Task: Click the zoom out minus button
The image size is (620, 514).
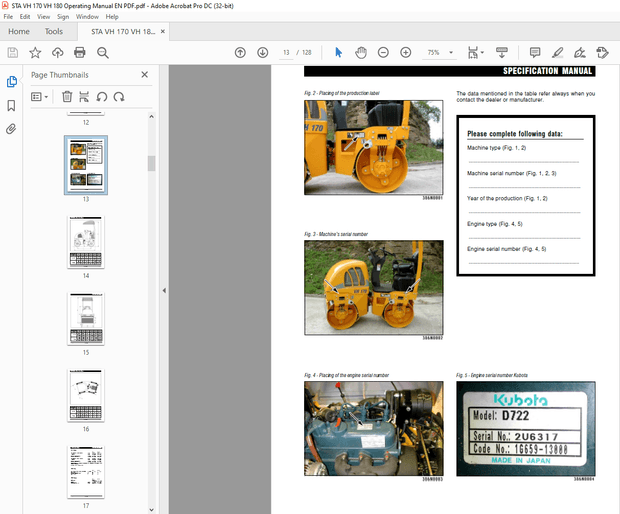Action: [383, 52]
